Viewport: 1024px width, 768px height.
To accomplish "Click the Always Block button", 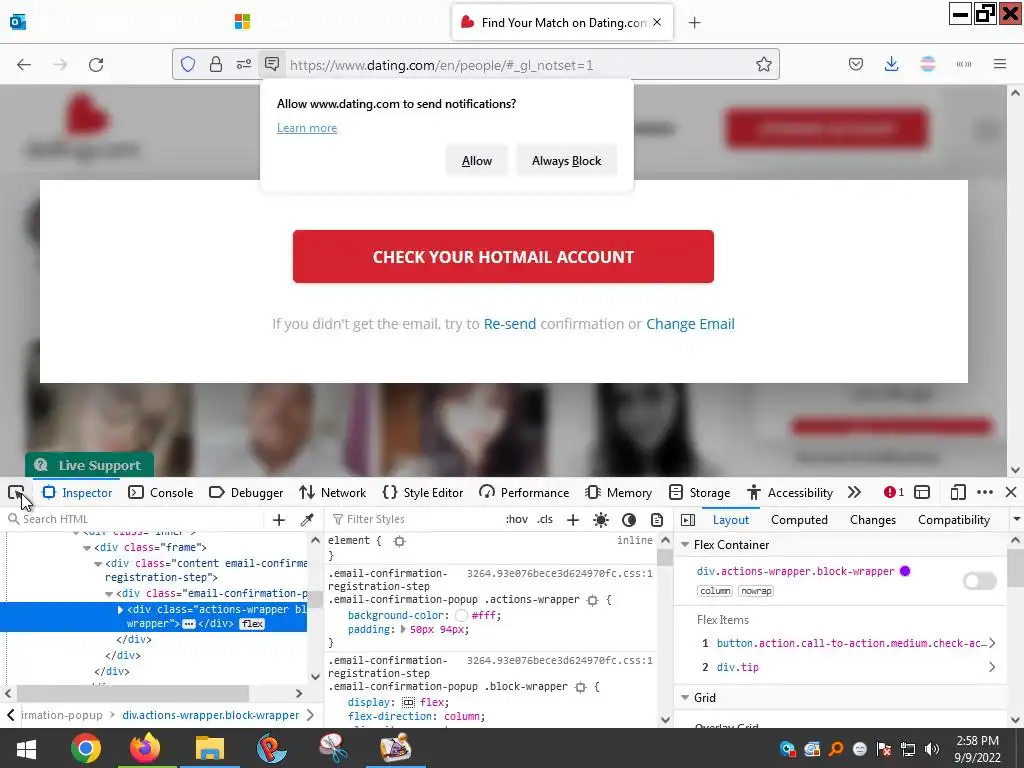I will [566, 161].
